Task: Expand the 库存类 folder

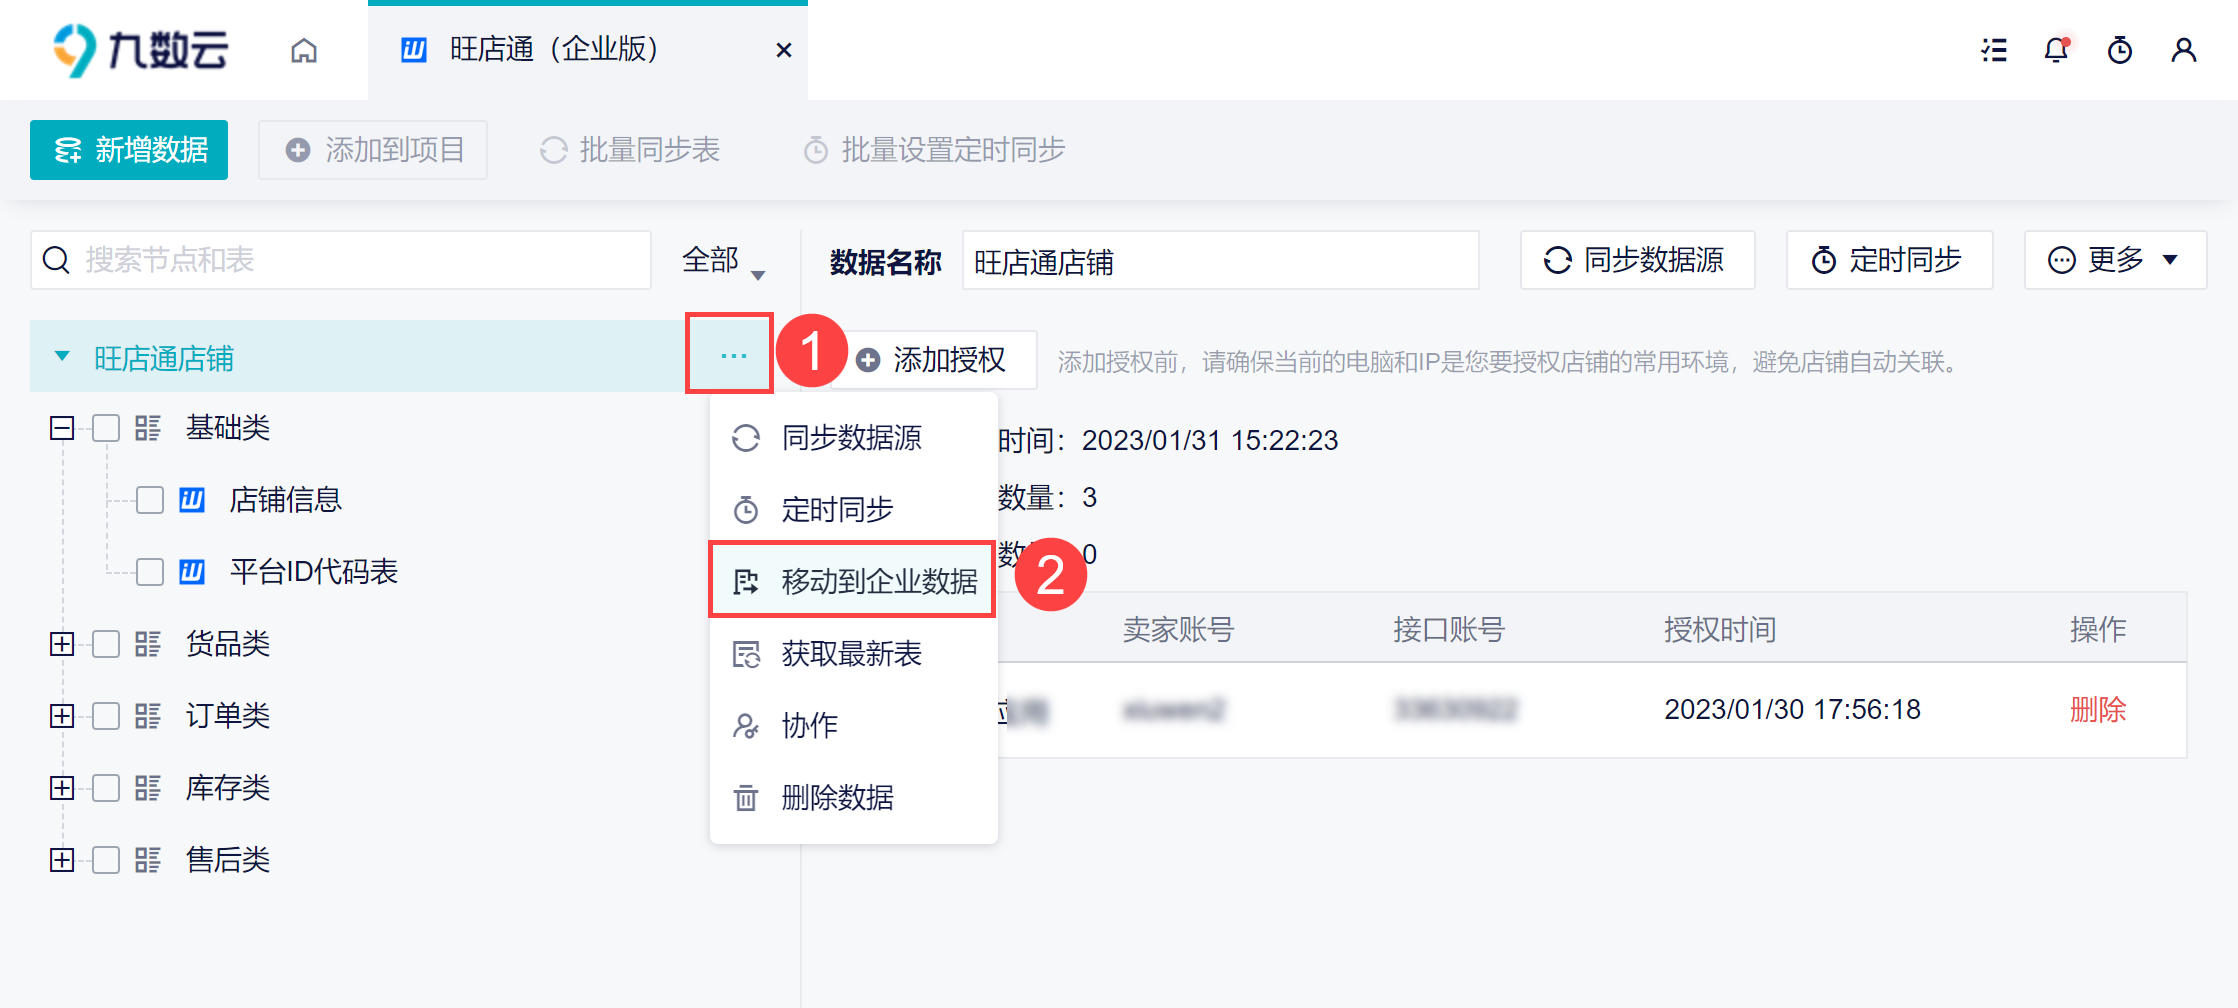Action: point(62,788)
